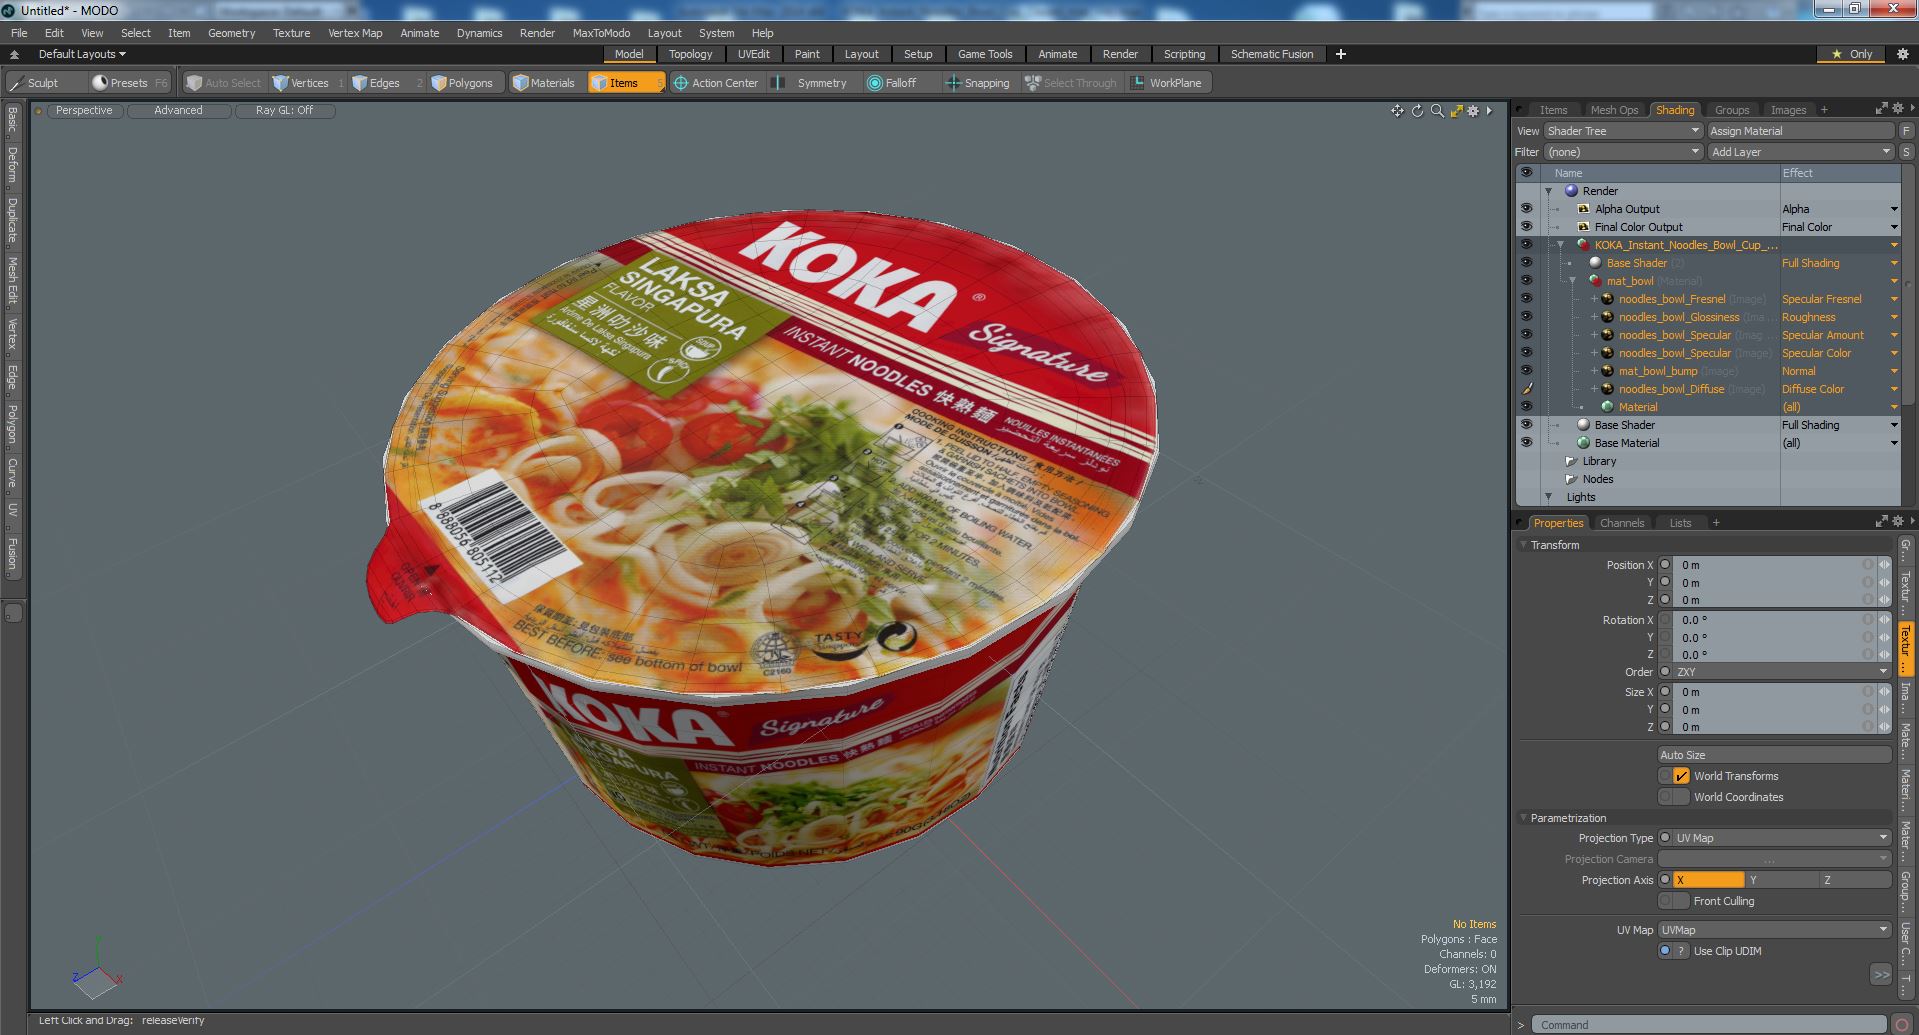The image size is (1919, 1035).
Task: Select projection axis Y
Action: tap(1781, 880)
